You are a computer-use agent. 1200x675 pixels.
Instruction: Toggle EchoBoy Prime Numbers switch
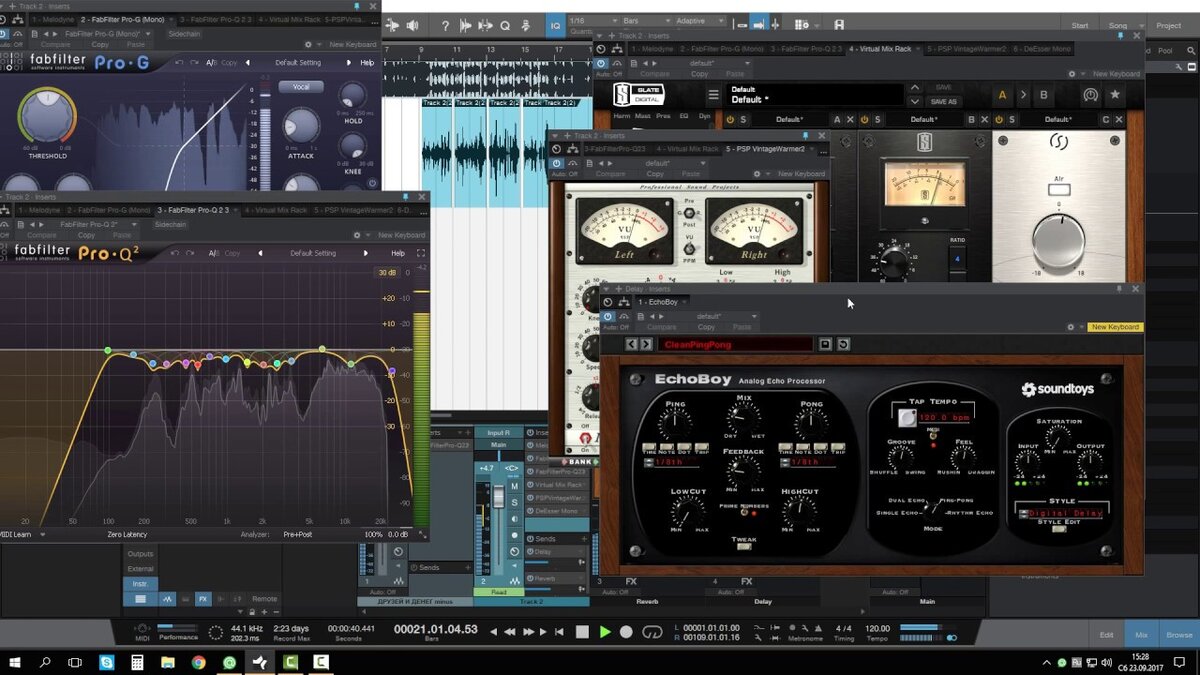click(x=744, y=515)
